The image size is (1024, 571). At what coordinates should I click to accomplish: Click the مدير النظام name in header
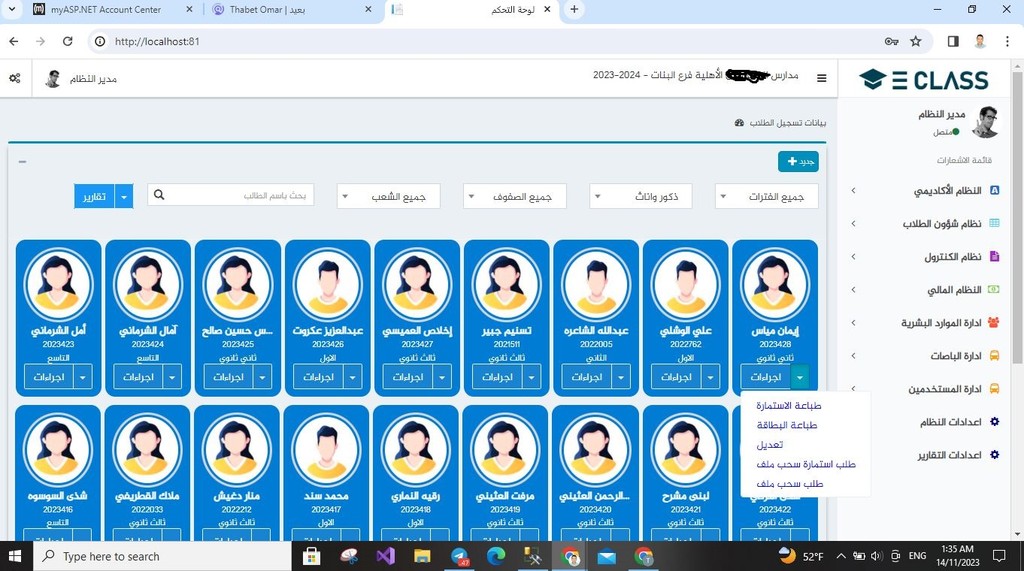coord(93,78)
